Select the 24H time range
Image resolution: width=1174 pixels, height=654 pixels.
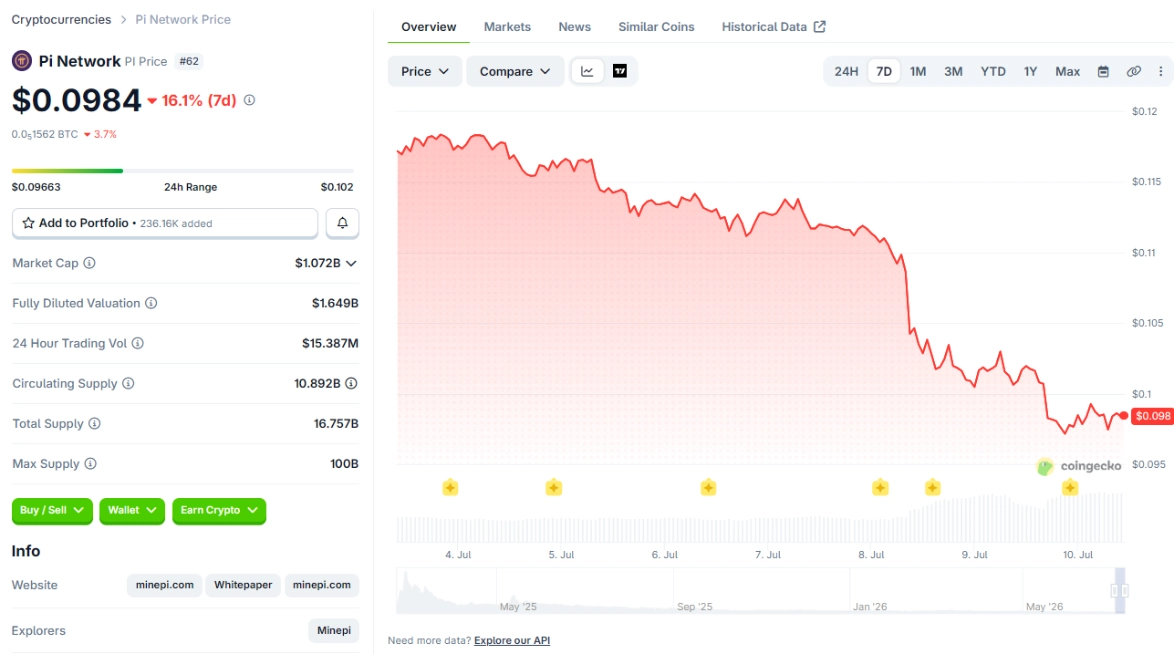846,71
